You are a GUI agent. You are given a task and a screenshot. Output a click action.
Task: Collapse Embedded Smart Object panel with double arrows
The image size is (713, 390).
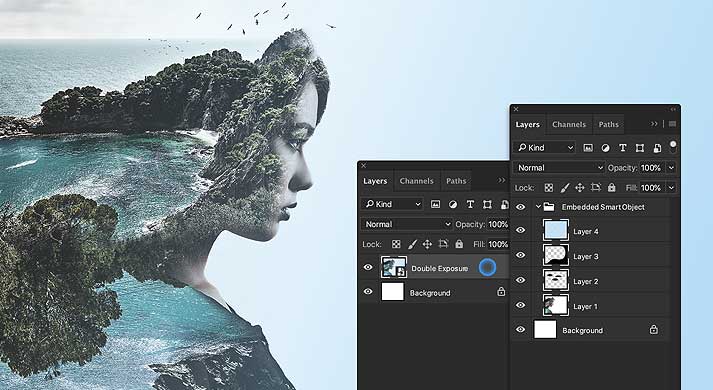point(673,109)
